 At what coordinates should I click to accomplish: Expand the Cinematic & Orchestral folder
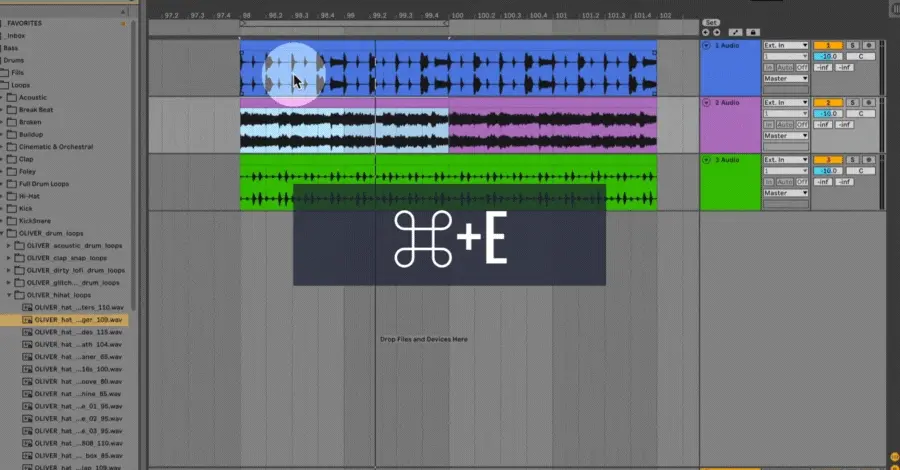(x=2, y=147)
